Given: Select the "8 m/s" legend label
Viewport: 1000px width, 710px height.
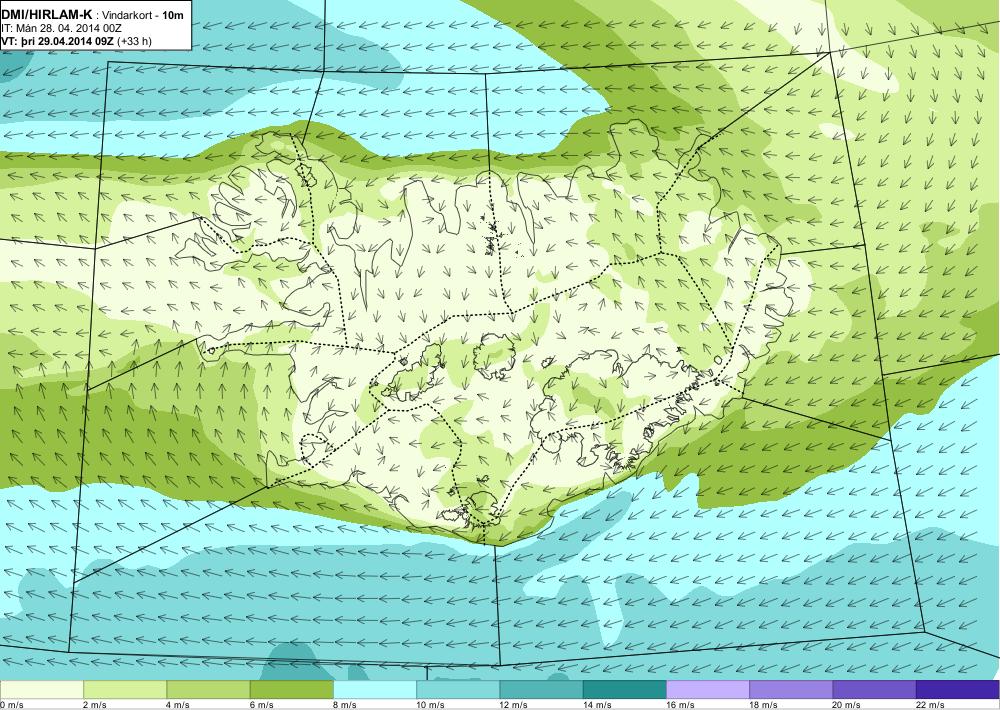Looking at the screenshot, I should [345, 705].
